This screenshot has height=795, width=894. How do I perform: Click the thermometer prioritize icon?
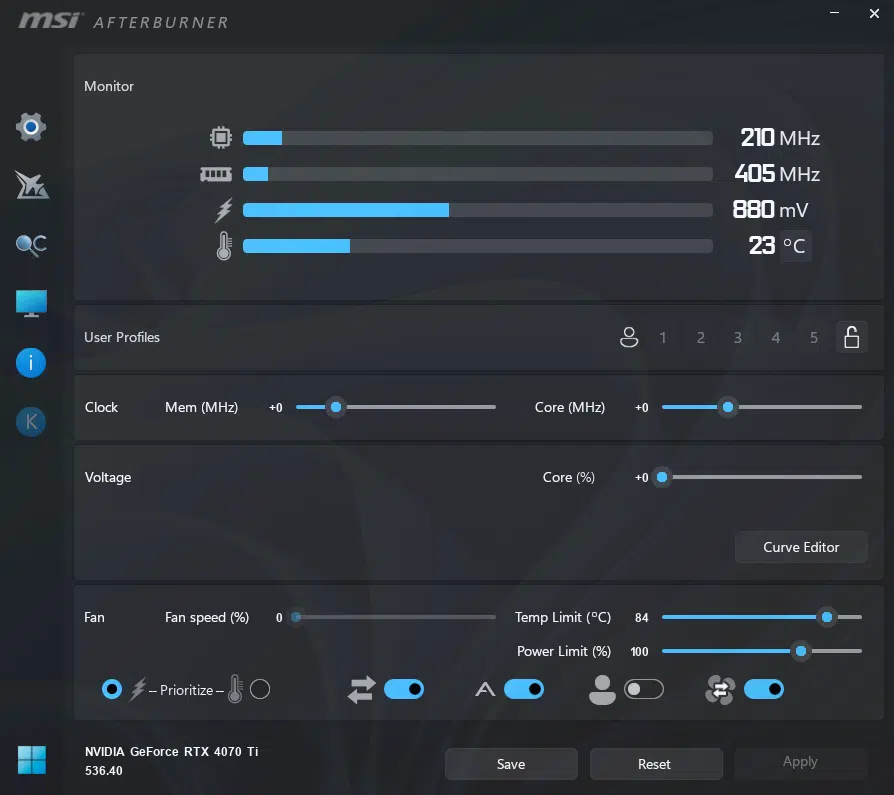point(235,688)
